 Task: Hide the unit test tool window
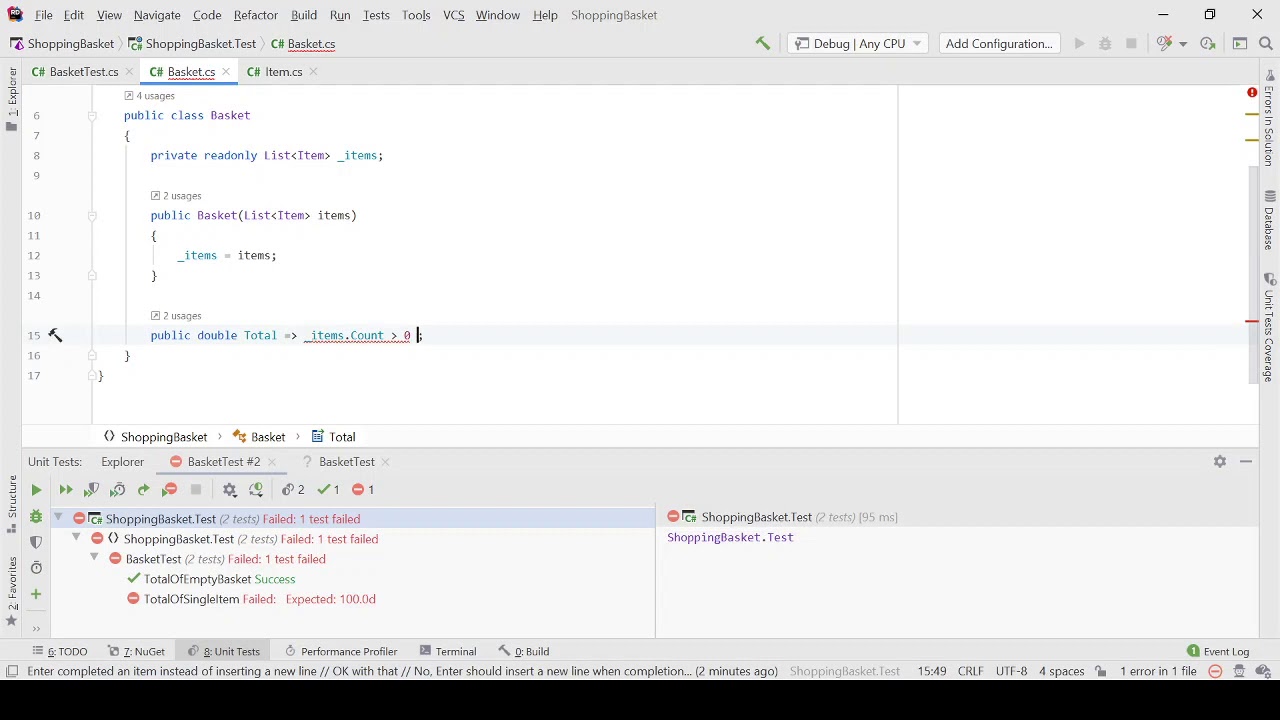(x=1246, y=461)
